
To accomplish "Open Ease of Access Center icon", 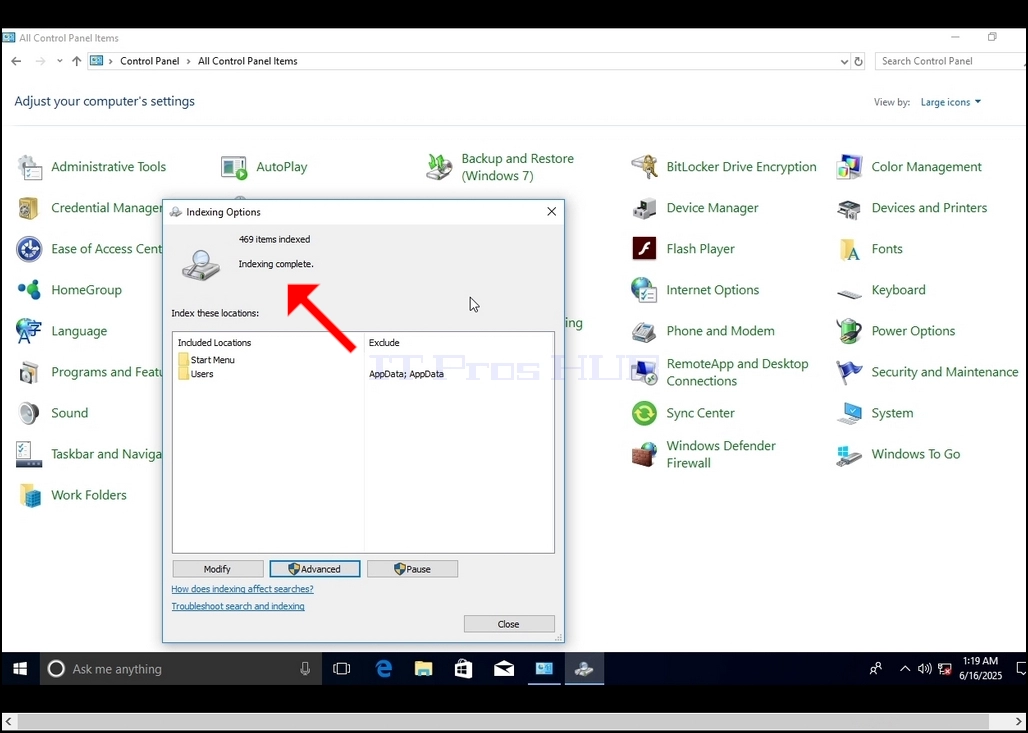I will tap(30, 249).
